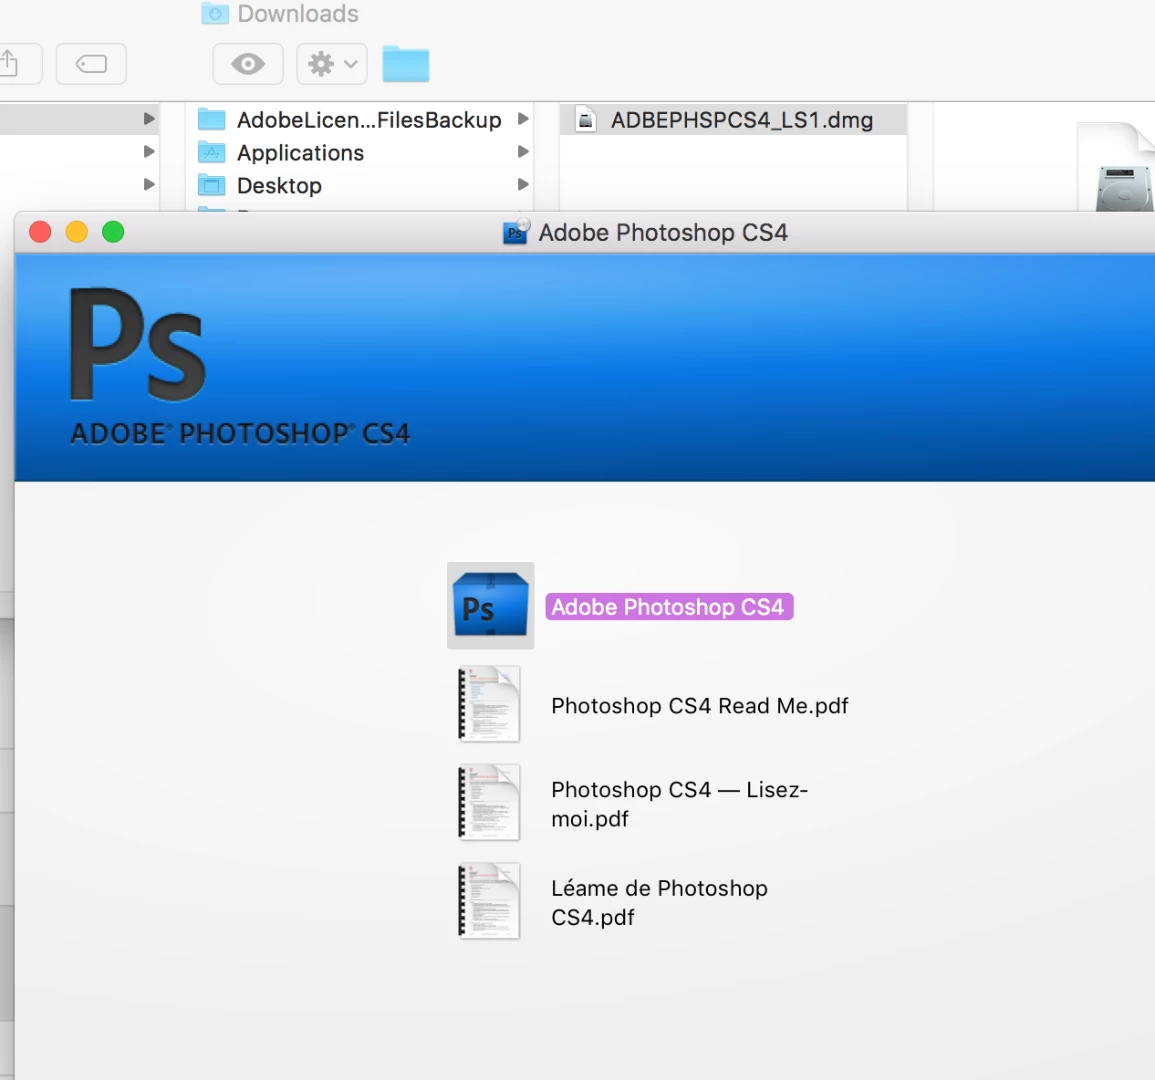Click the Adobe Photoshop CS4 window title text
The height and width of the screenshot is (1080, 1155).
tap(663, 232)
